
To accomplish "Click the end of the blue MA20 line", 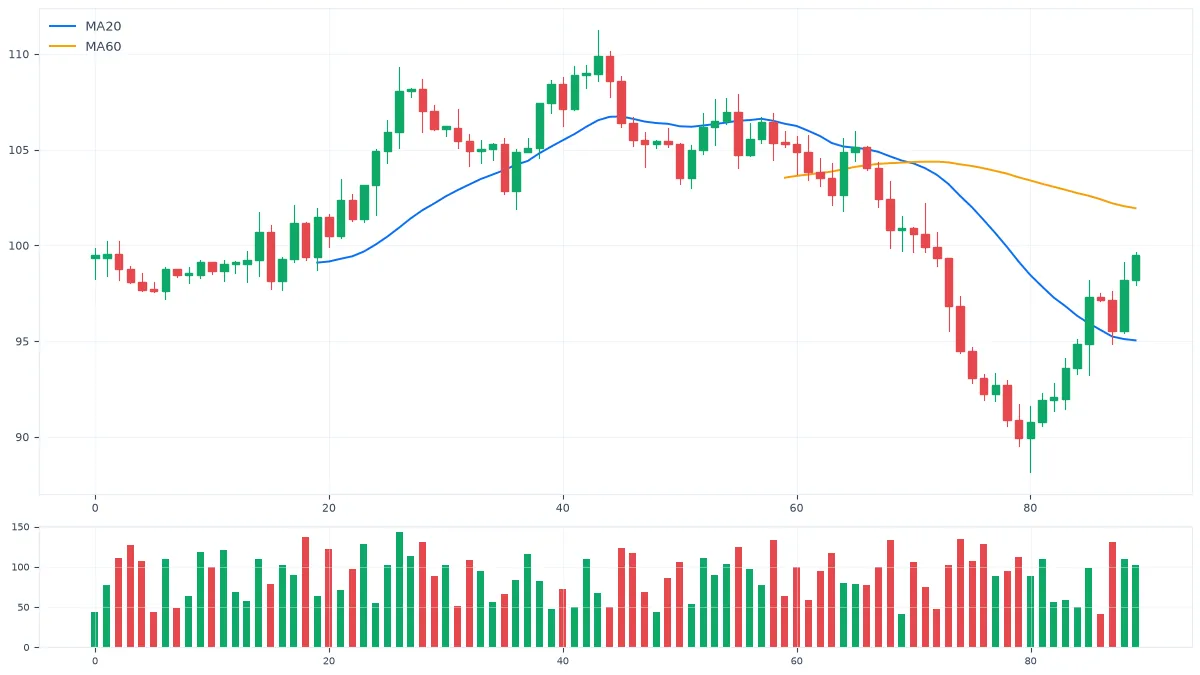I will pyautogui.click(x=1135, y=340).
